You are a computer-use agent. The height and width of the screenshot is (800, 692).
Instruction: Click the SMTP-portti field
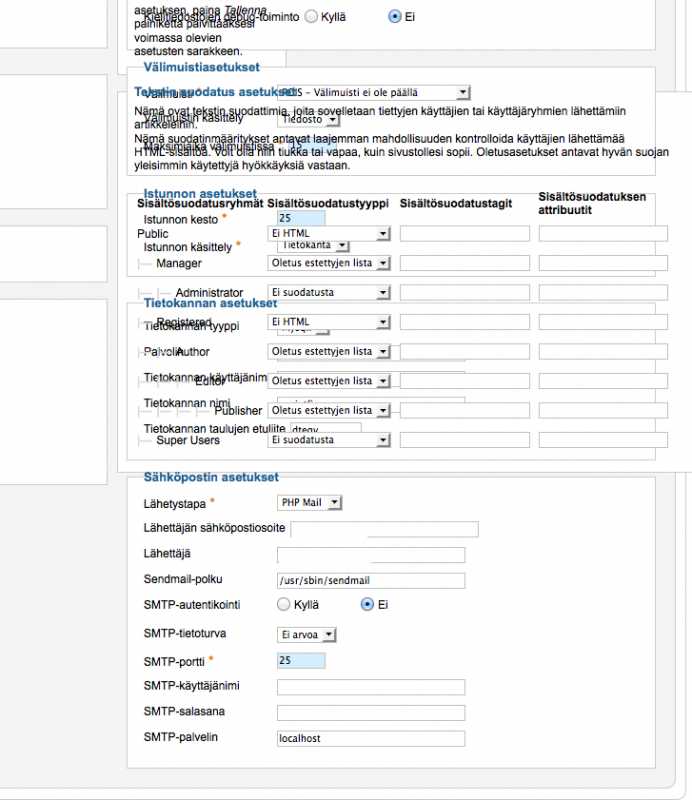pos(301,661)
